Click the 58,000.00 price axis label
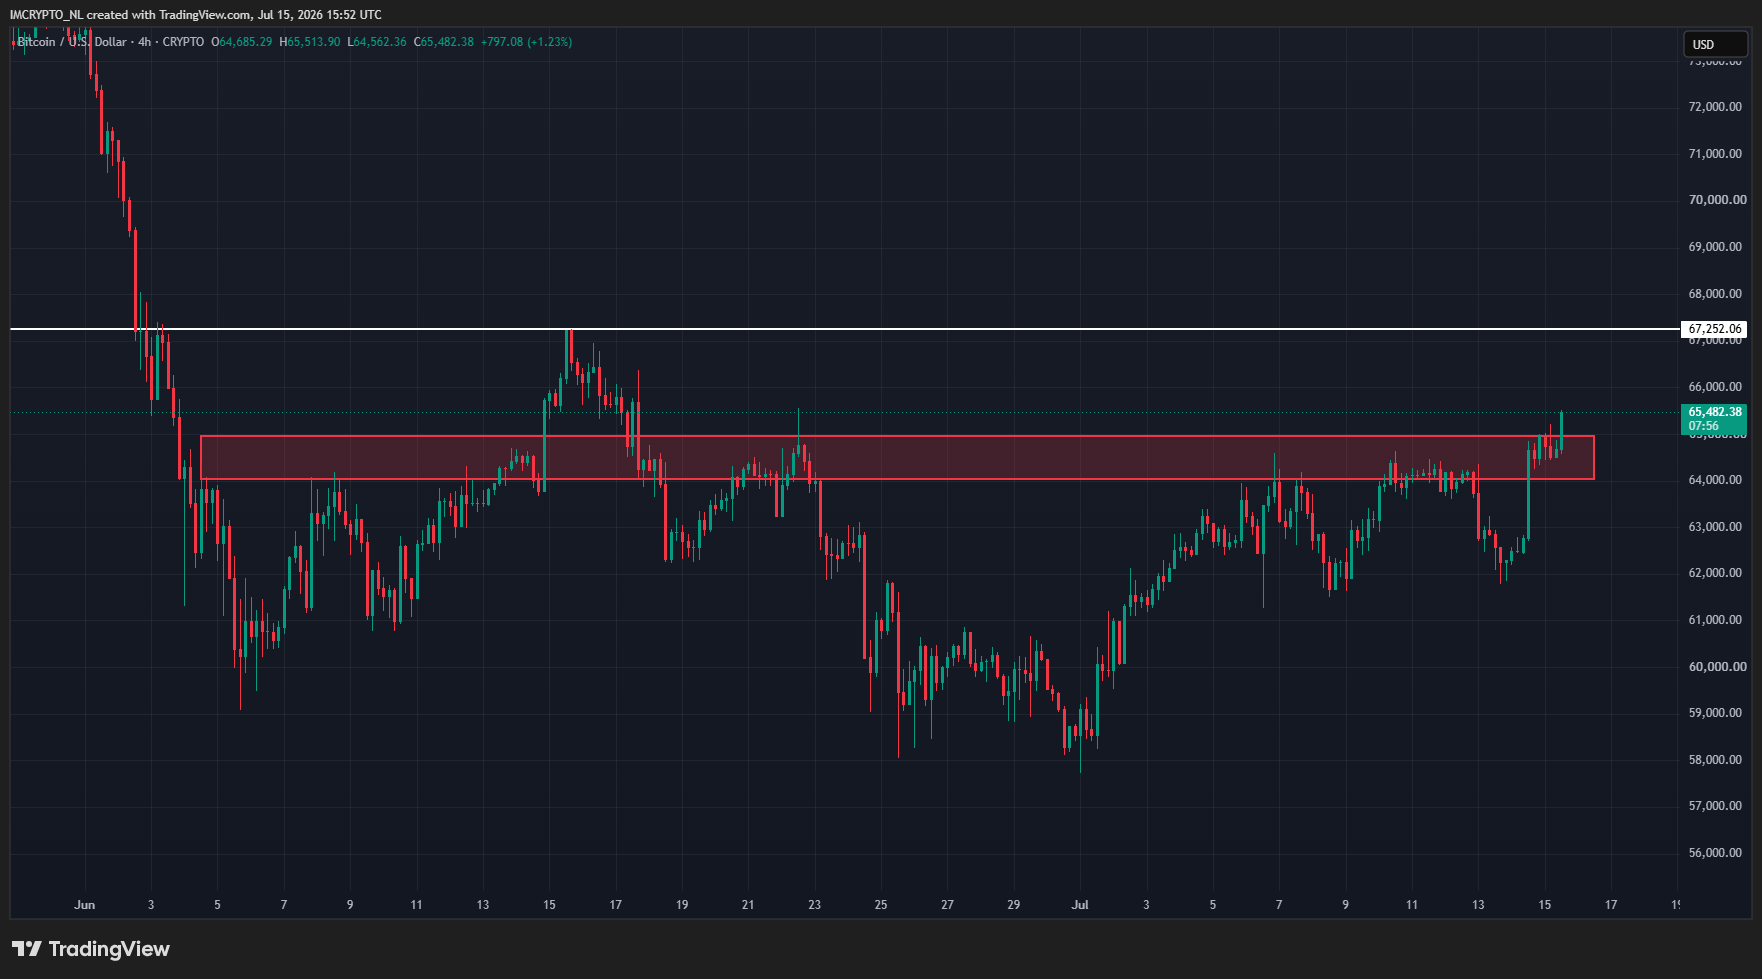1762x979 pixels. coord(1715,760)
